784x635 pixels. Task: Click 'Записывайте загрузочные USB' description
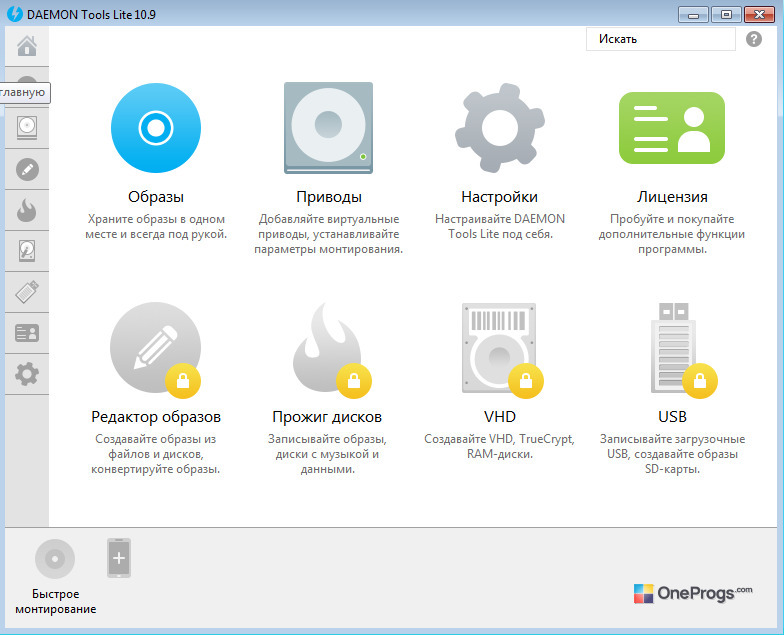[x=672, y=454]
